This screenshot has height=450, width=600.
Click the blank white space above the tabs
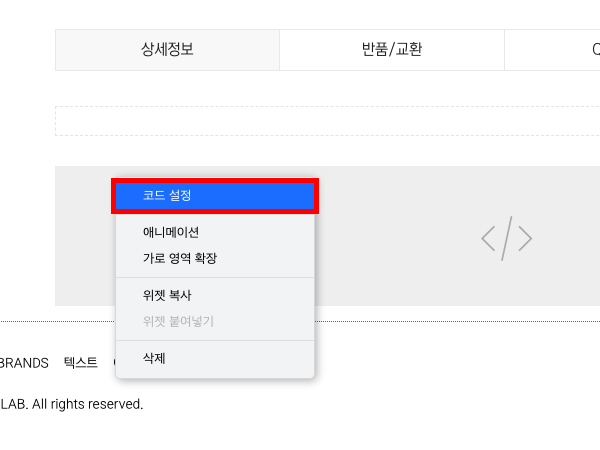pos(300,14)
